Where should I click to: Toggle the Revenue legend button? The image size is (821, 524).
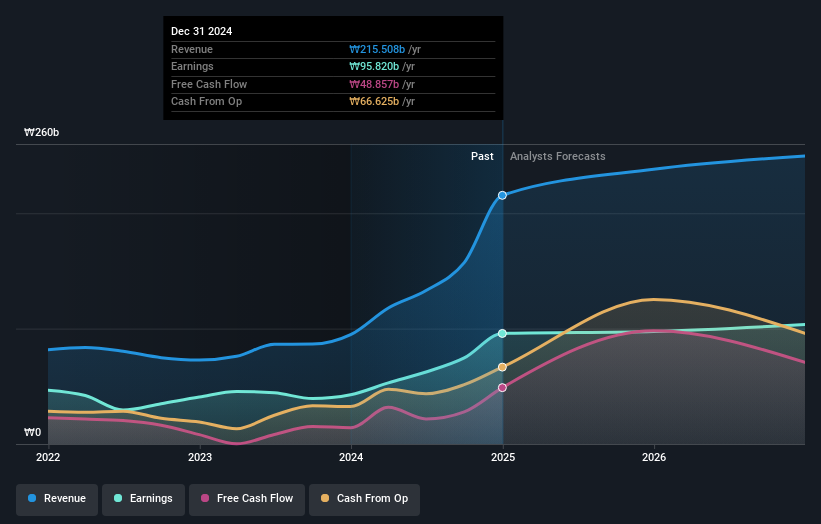pos(57,499)
